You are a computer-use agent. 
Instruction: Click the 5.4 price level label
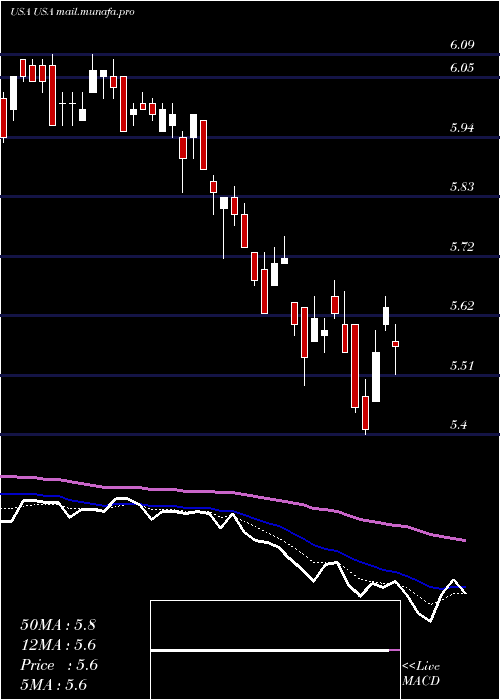coord(458,425)
